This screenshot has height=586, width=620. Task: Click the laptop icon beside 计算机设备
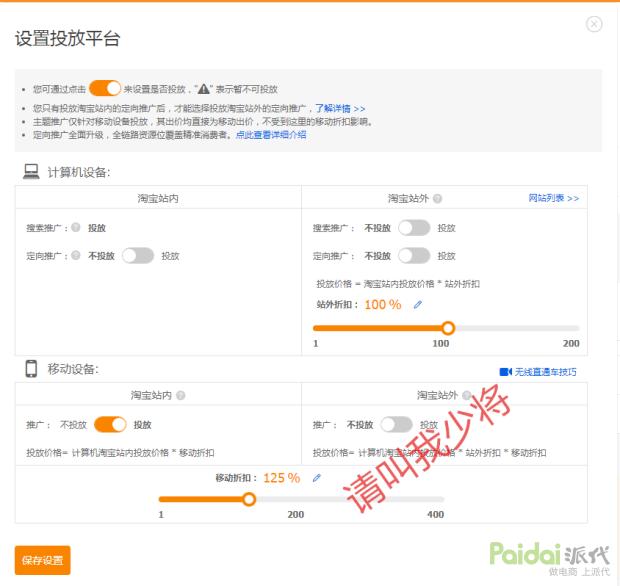coord(31,172)
